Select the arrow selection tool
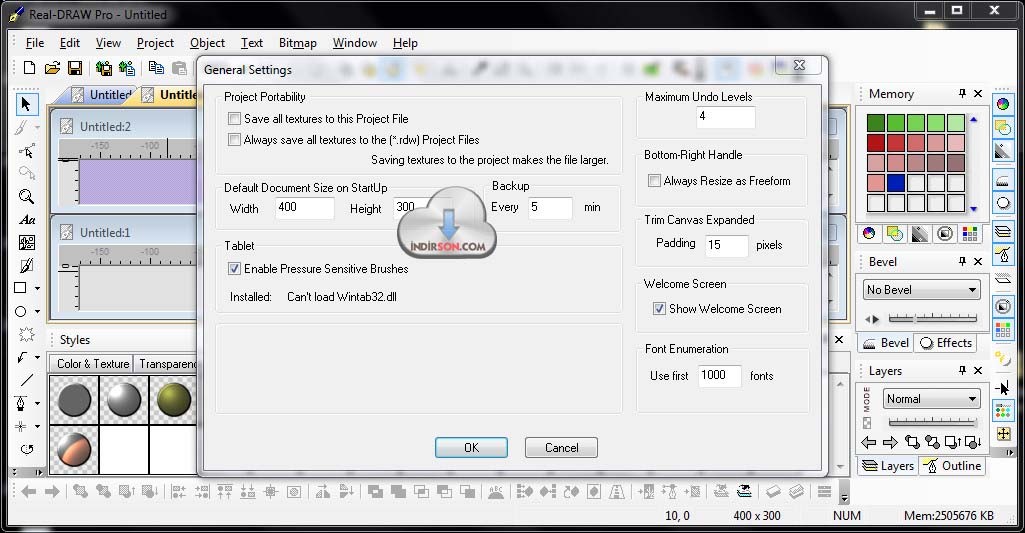Screen dimensions: 1025x533 tap(26, 104)
